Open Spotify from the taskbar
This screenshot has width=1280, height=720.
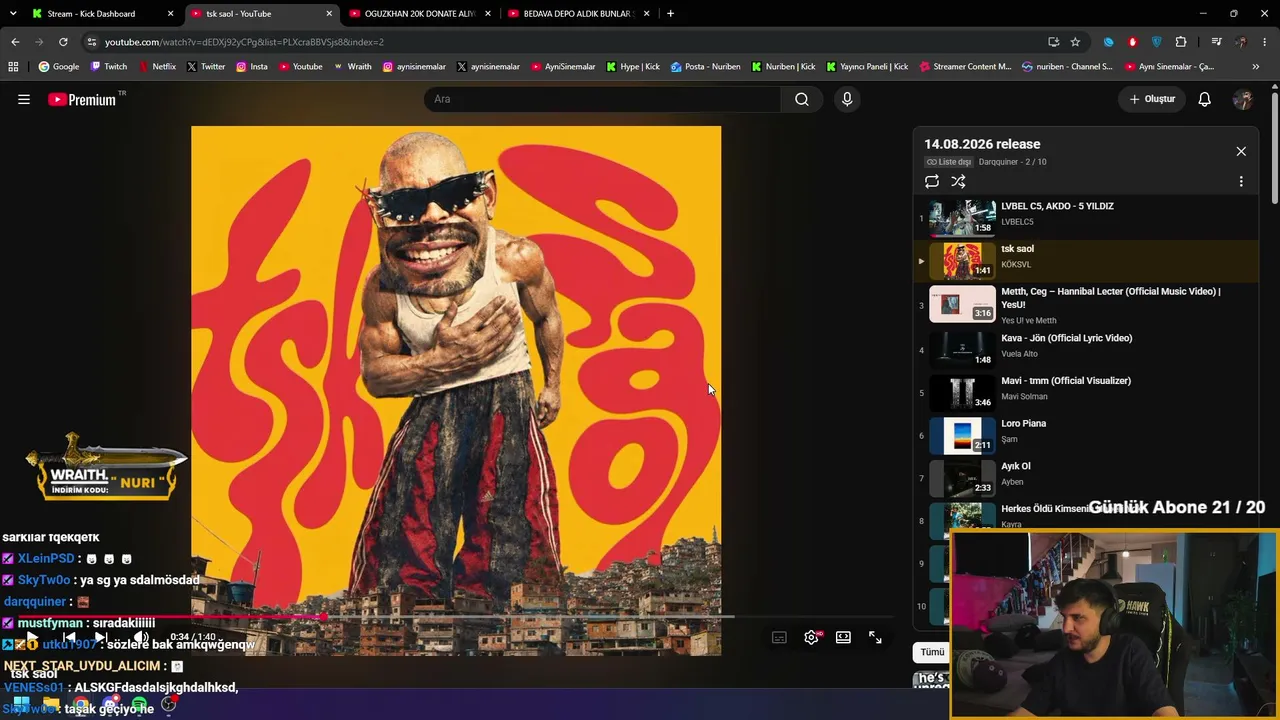tap(139, 704)
